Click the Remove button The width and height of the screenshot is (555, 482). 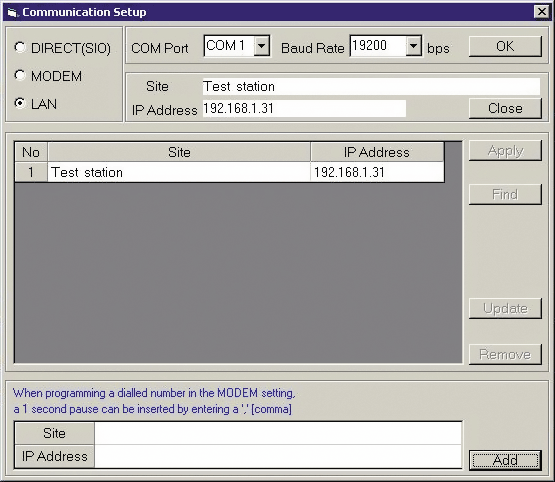tap(505, 354)
